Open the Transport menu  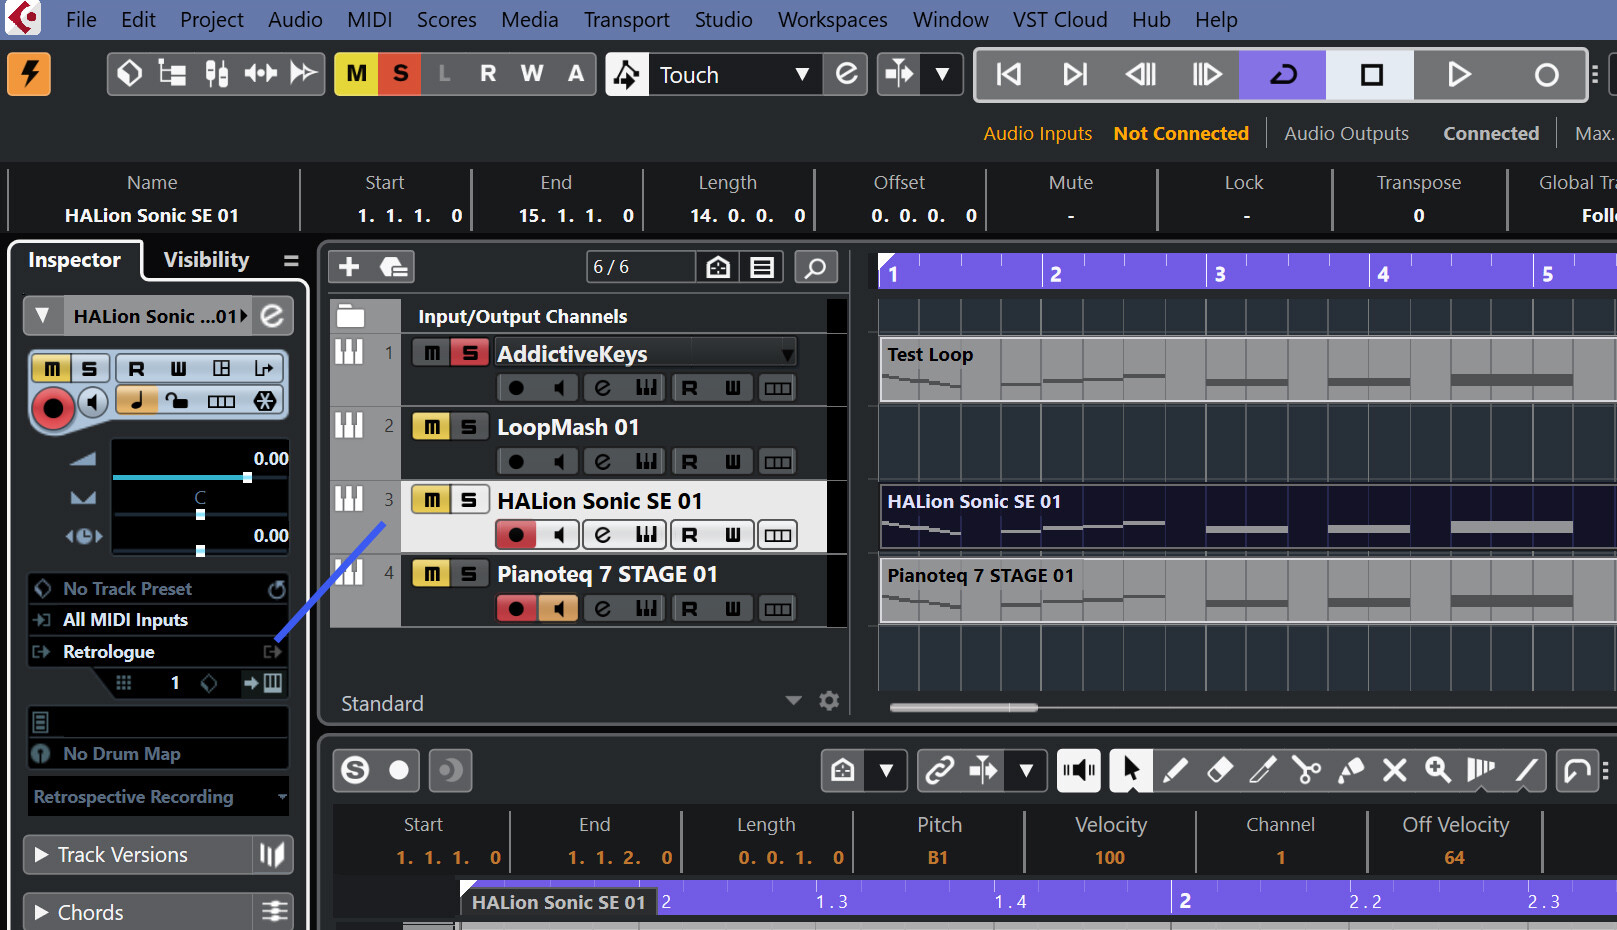pyautogui.click(x=627, y=20)
